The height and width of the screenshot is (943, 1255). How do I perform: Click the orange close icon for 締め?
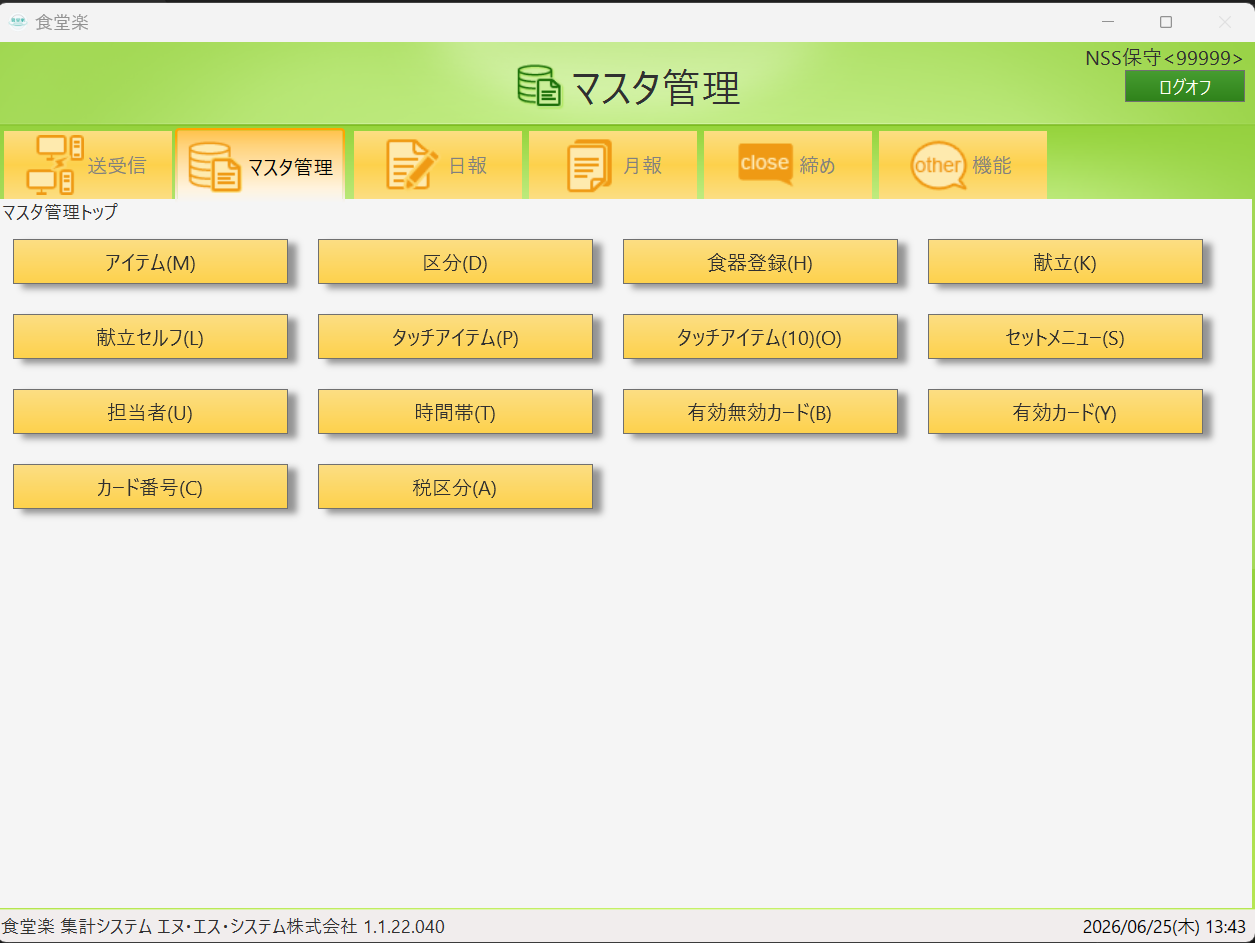[765, 163]
